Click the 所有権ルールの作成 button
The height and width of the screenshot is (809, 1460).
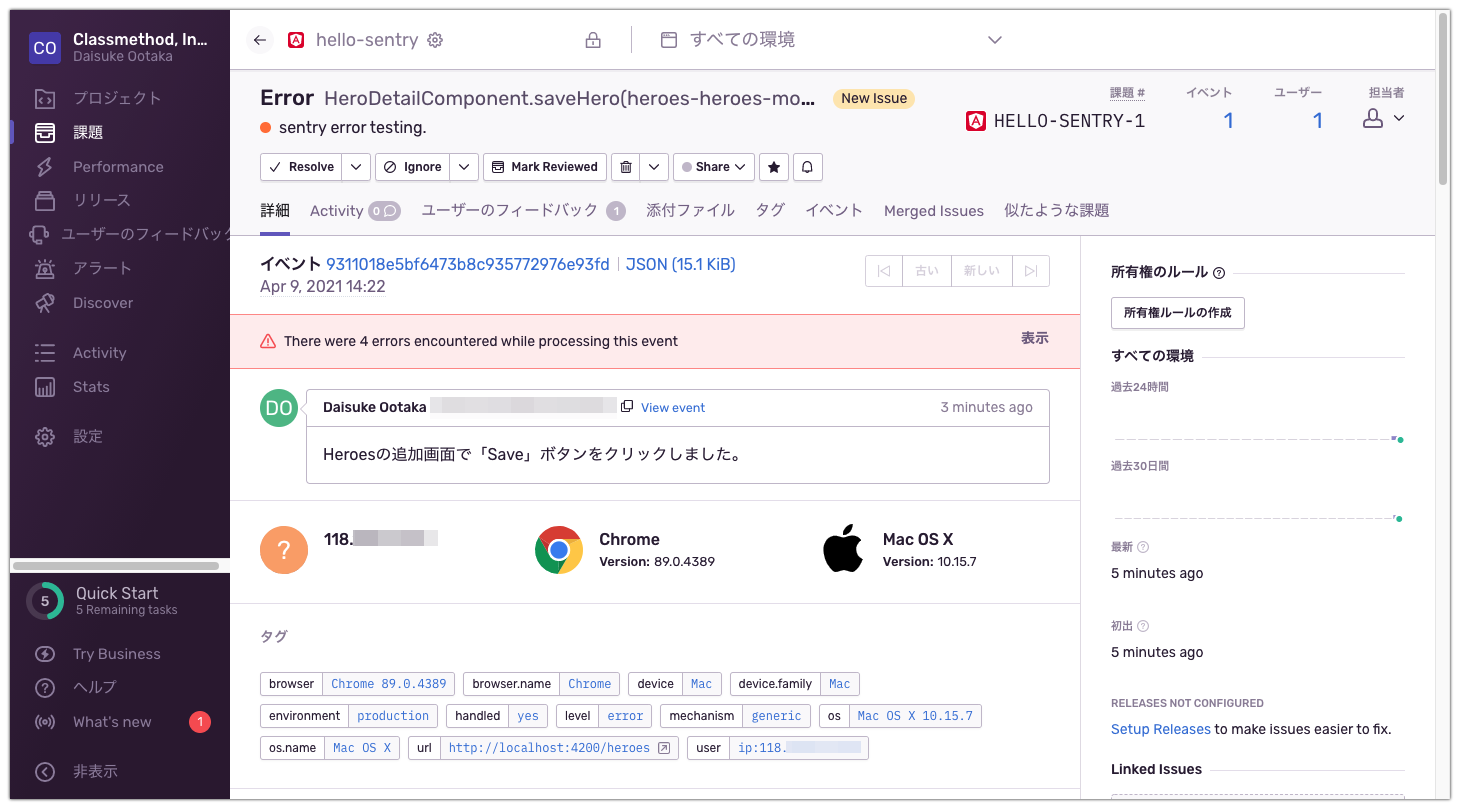click(1177, 313)
